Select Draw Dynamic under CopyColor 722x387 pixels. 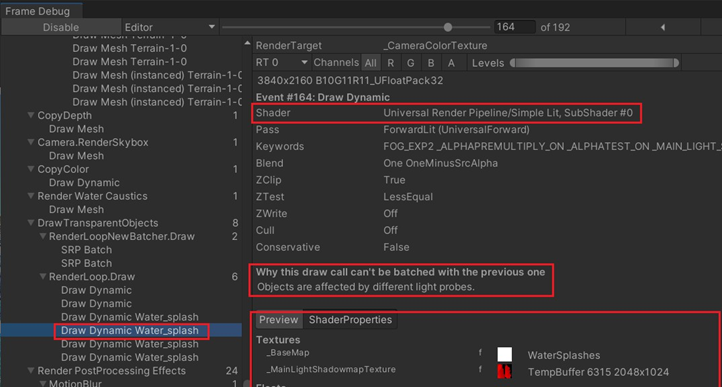pos(84,183)
